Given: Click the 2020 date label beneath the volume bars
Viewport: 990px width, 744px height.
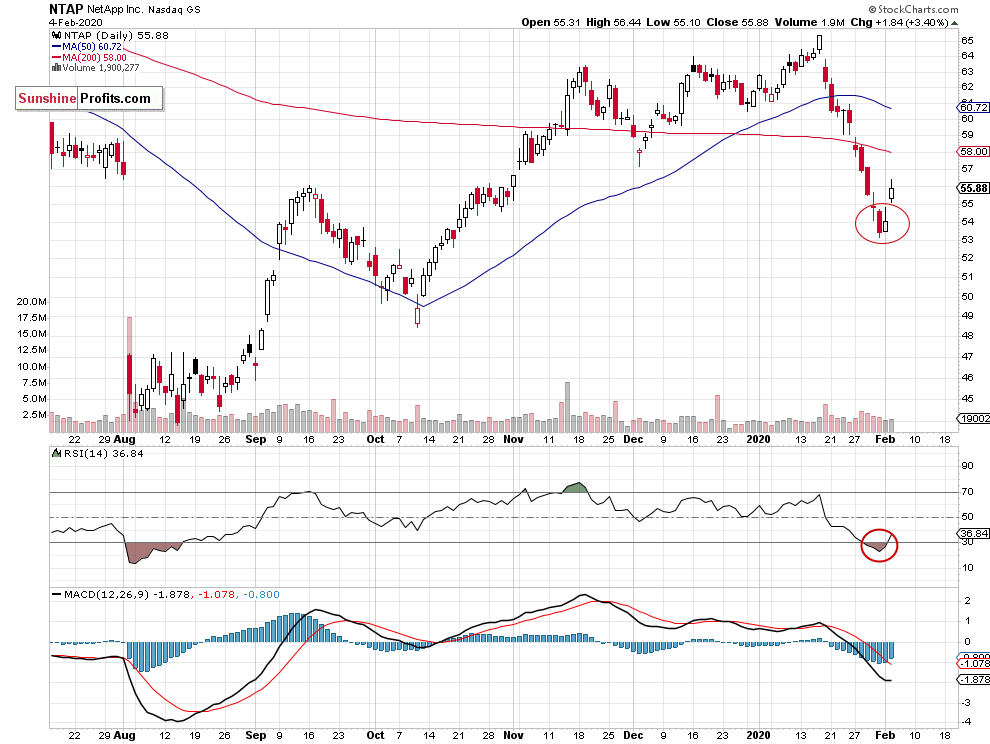Looking at the screenshot, I should pyautogui.click(x=758, y=439).
